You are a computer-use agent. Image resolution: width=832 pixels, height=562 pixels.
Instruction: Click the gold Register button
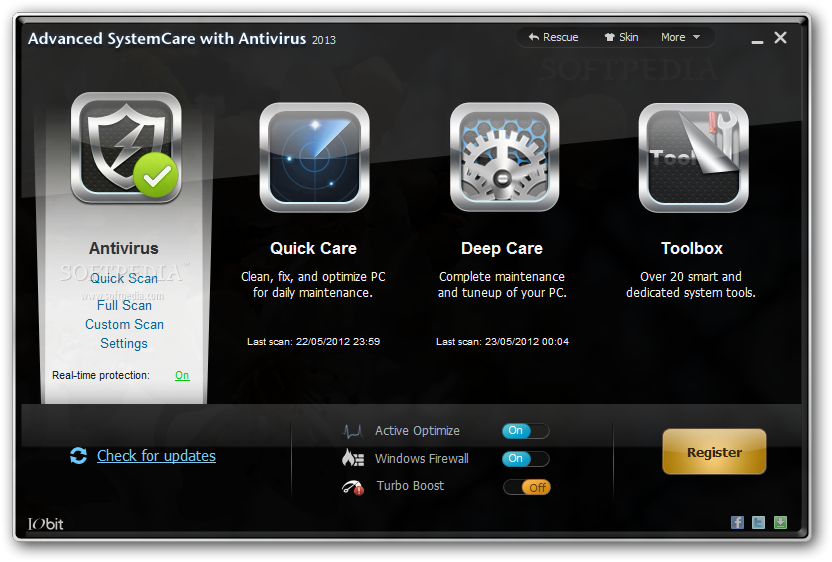click(x=714, y=452)
